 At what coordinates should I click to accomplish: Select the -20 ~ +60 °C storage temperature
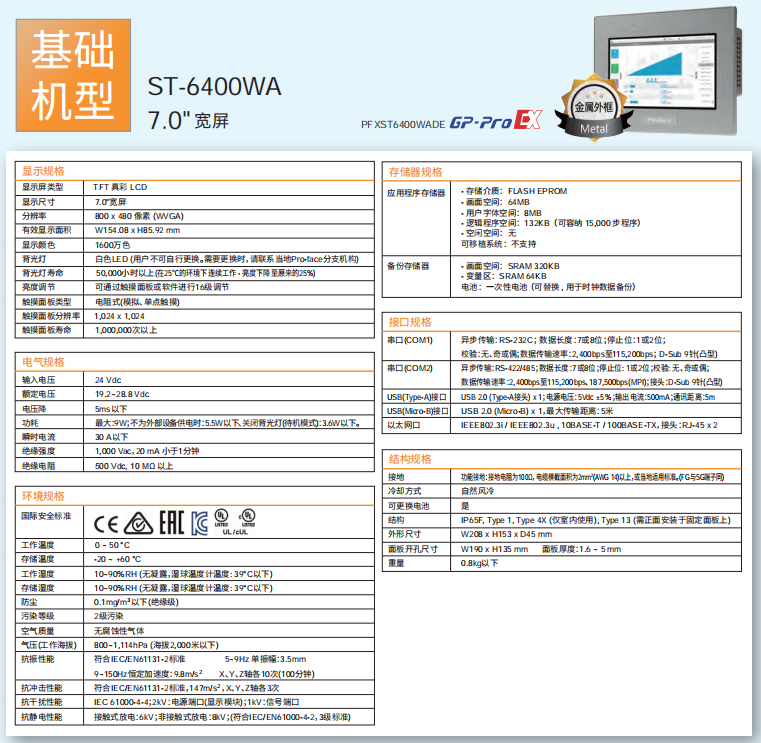[x=117, y=559]
